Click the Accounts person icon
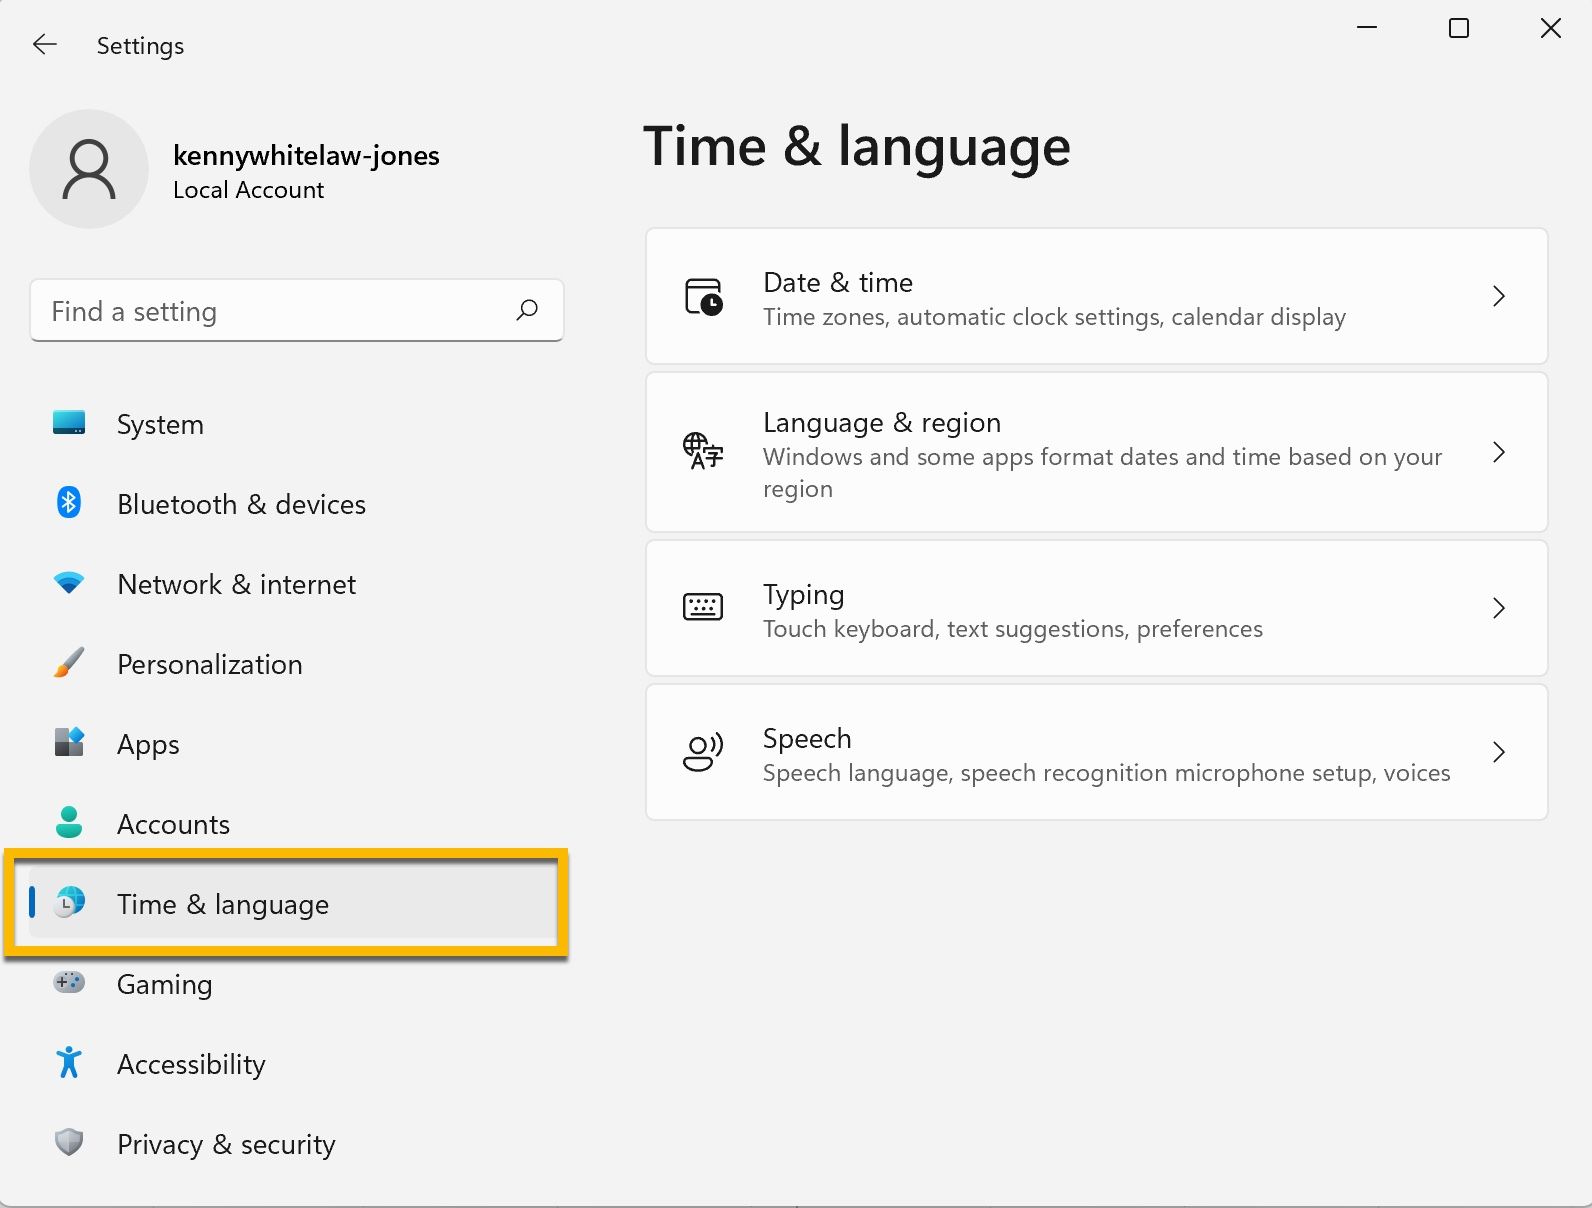This screenshot has height=1208, width=1592. (x=69, y=822)
